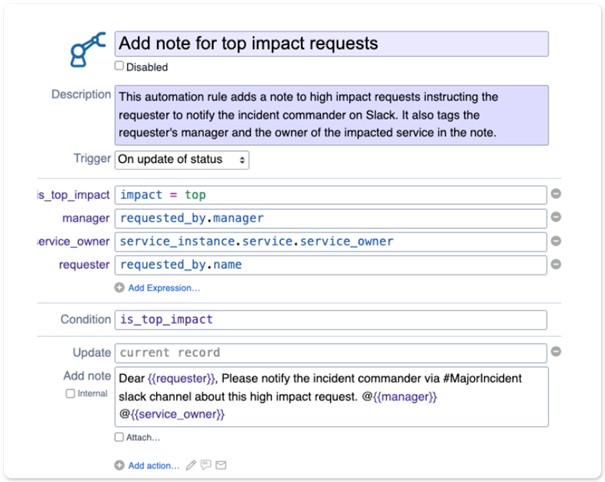This screenshot has width=605, height=482.
Task: Enable the Disabled checkbox
Action: (119, 66)
